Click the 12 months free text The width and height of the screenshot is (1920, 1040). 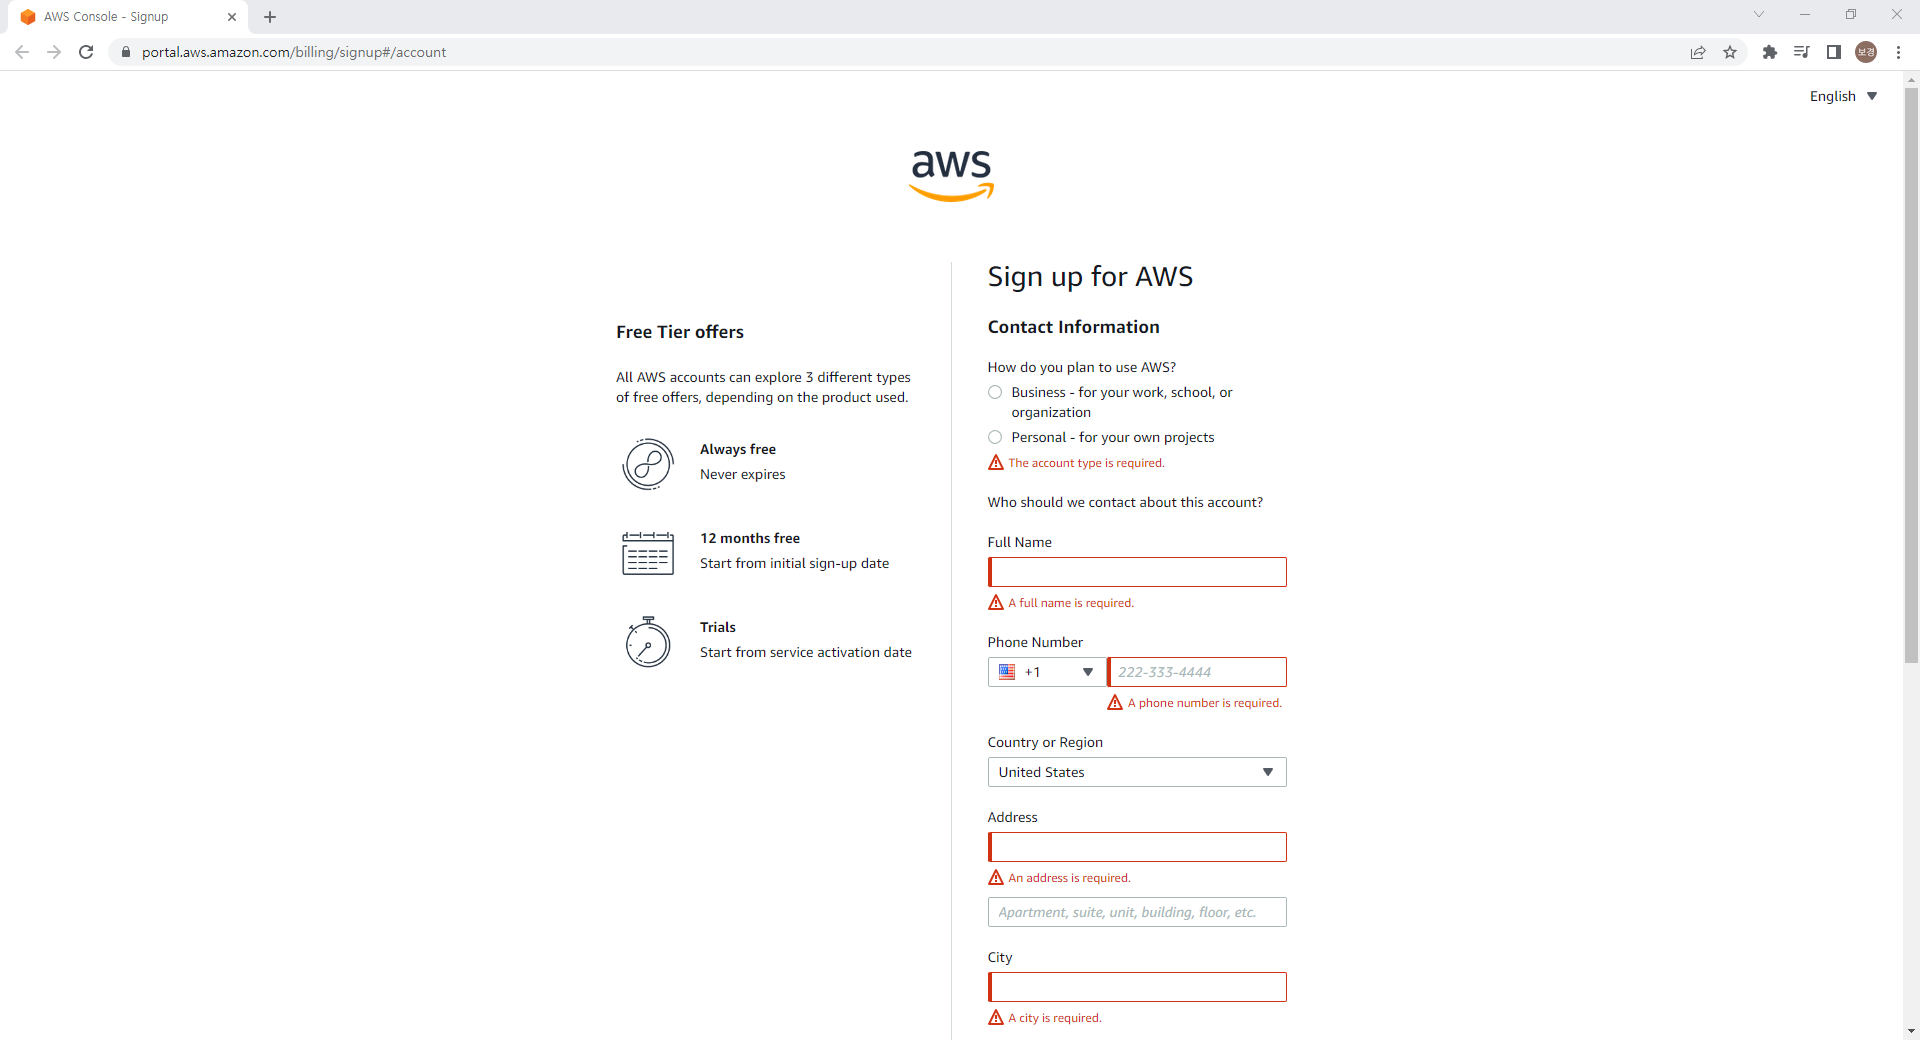click(750, 538)
